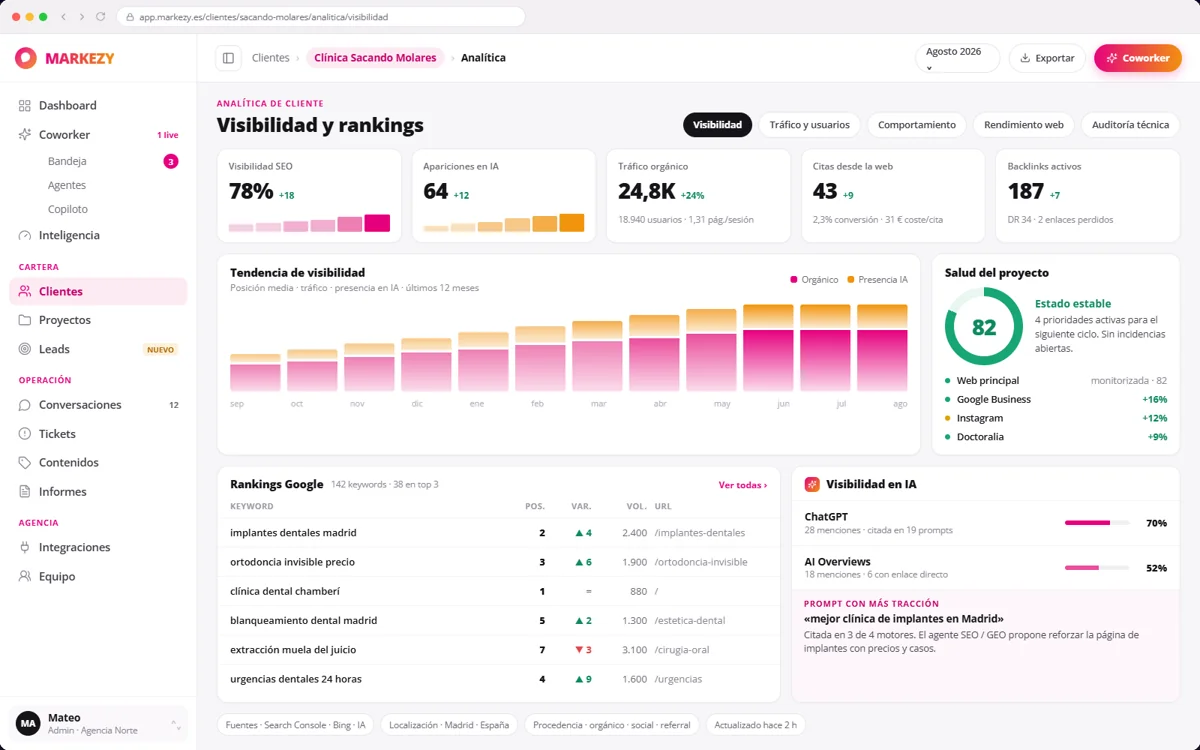Click the Bandeja badge showing 3
1200x750 pixels.
[x=171, y=161]
